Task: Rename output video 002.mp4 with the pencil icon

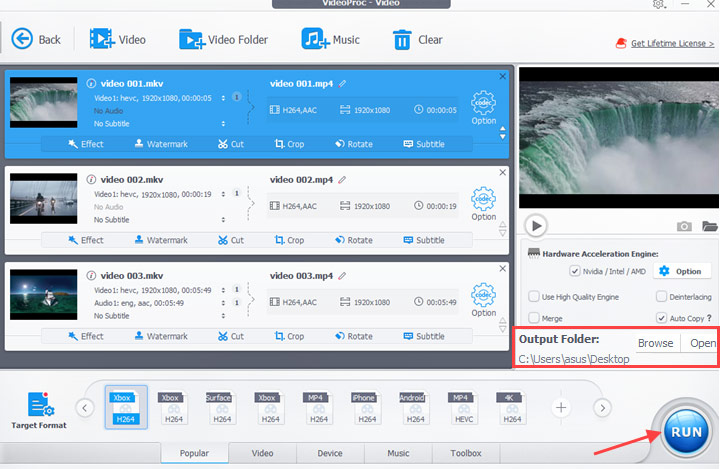Action: click(342, 180)
